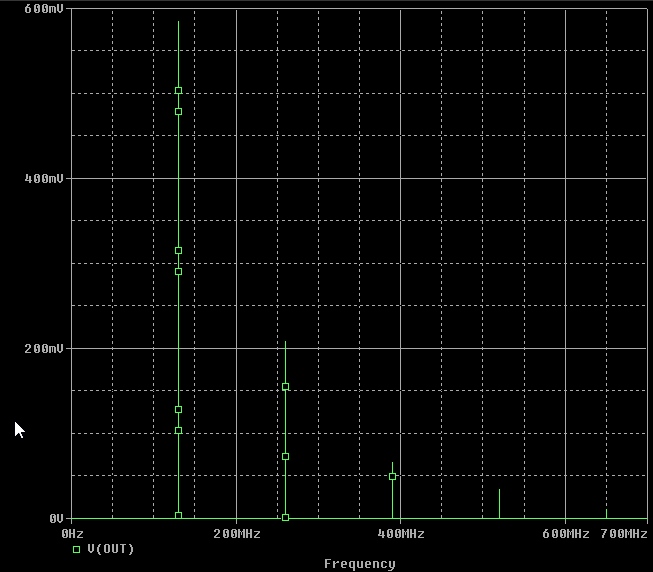
Task: Click the 200MHz x-axis label
Action: pos(237,534)
